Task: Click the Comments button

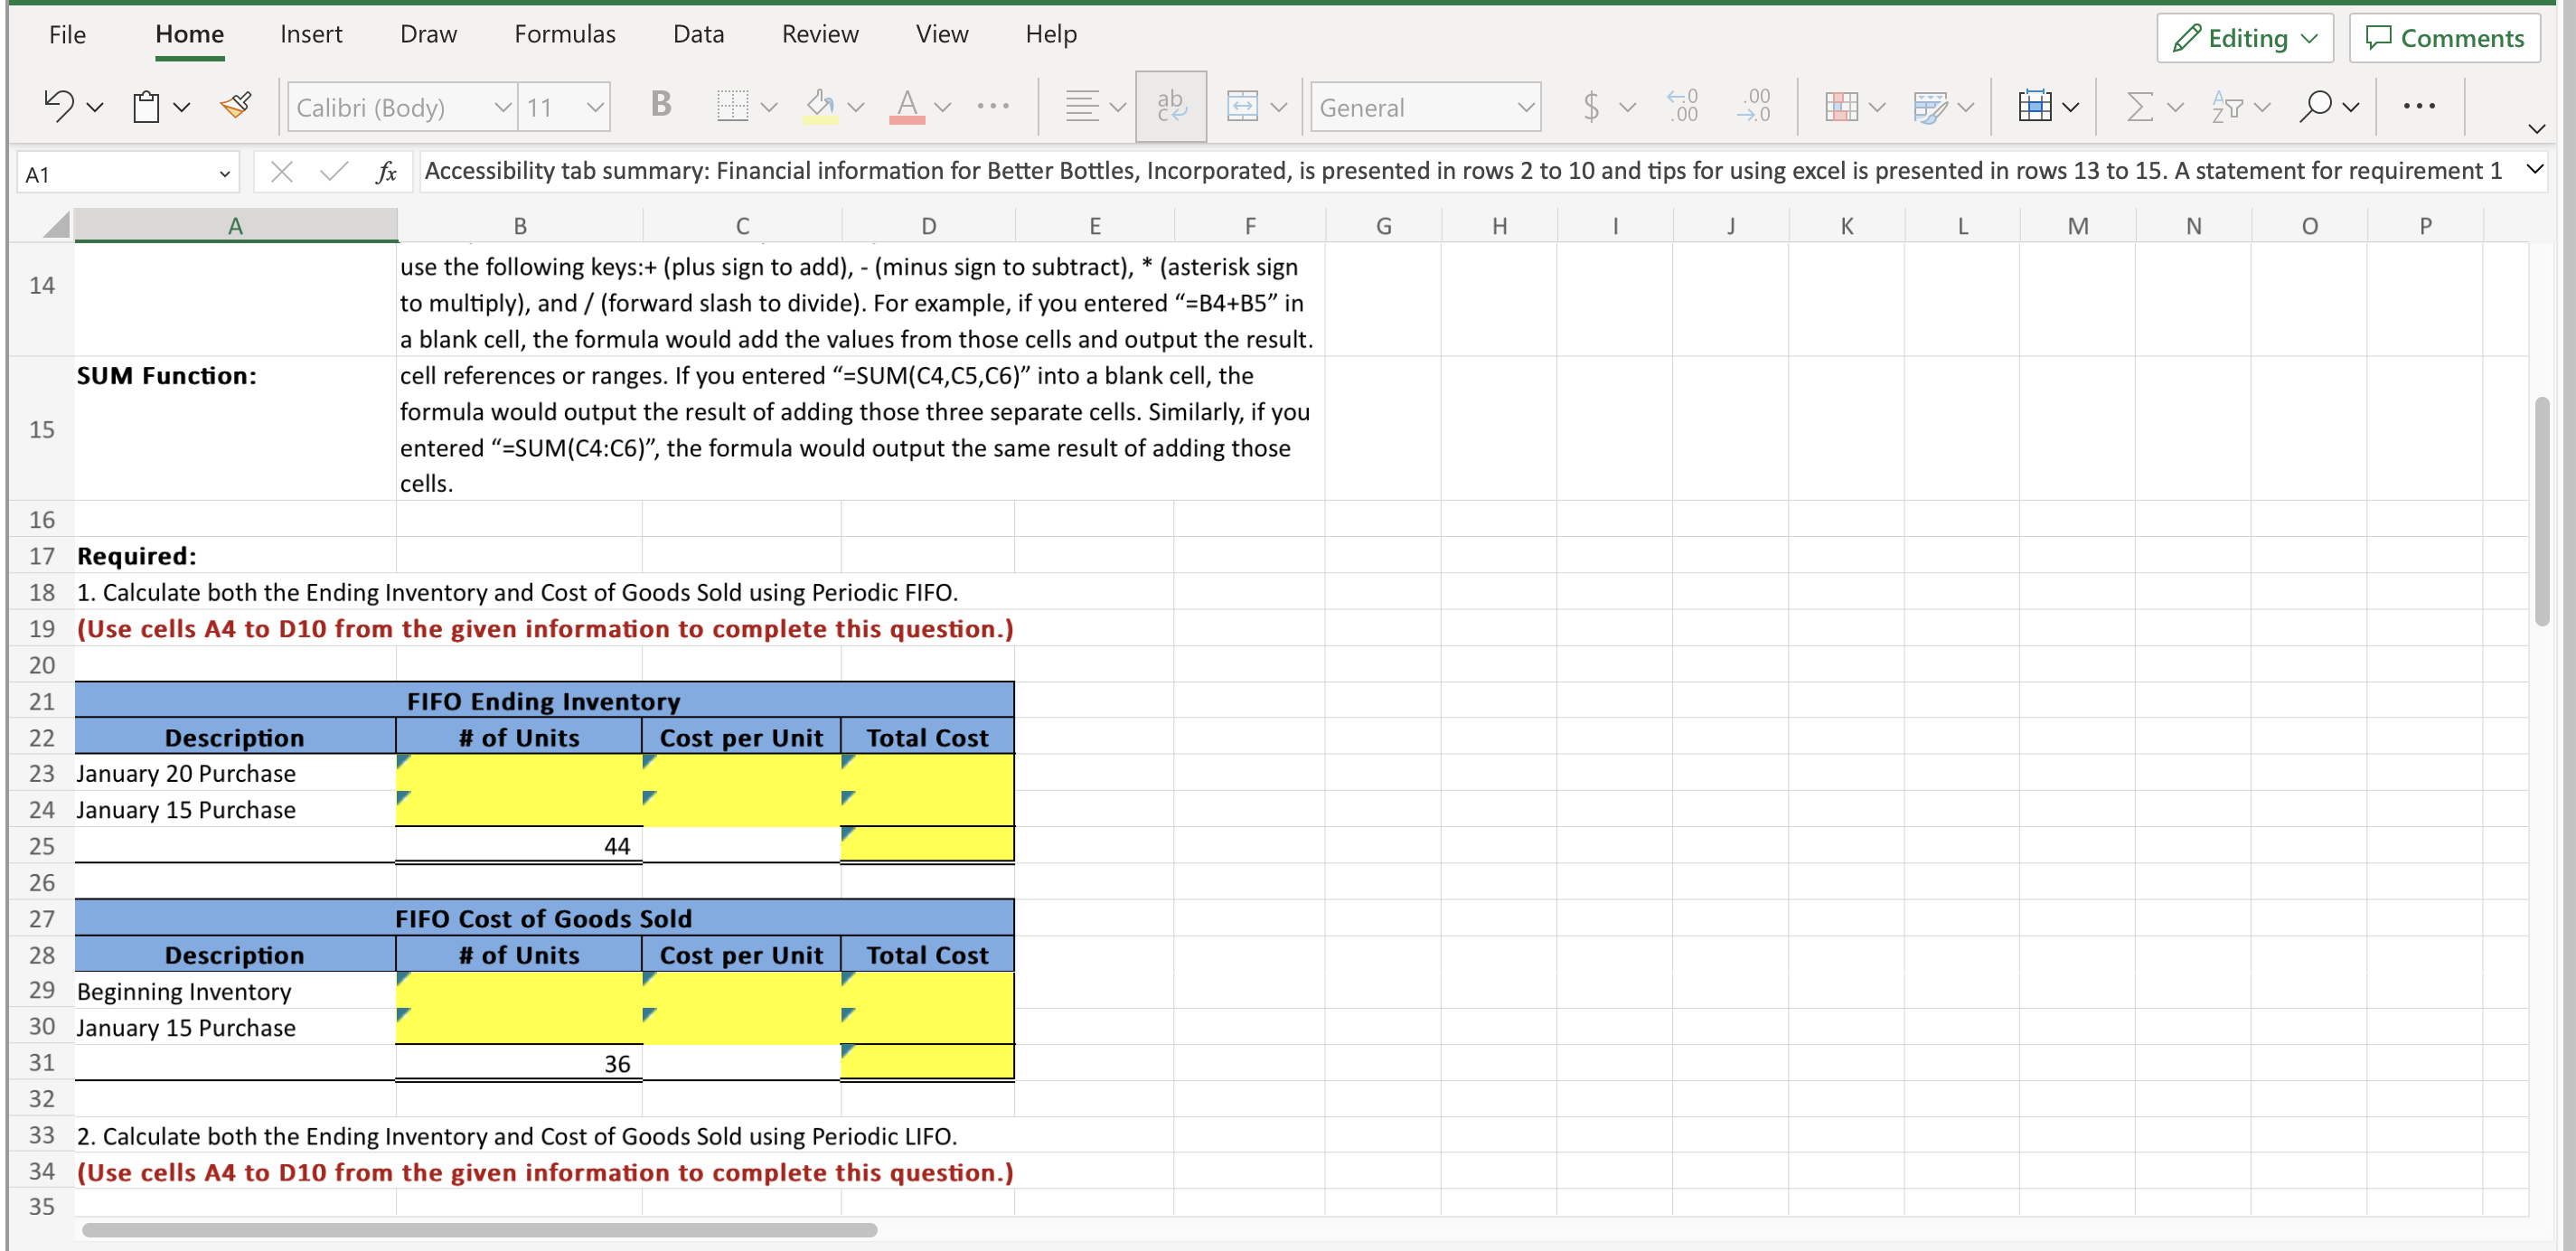Action: coord(2445,38)
